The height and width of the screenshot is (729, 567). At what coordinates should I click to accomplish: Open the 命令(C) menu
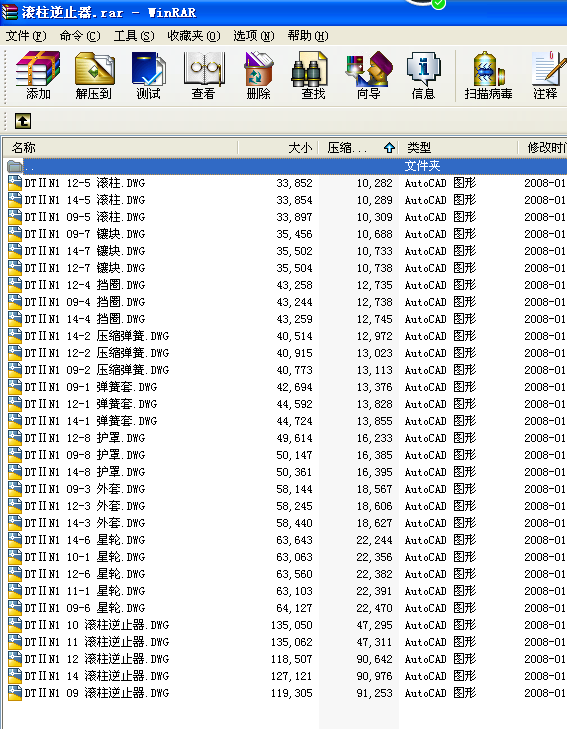point(79,36)
